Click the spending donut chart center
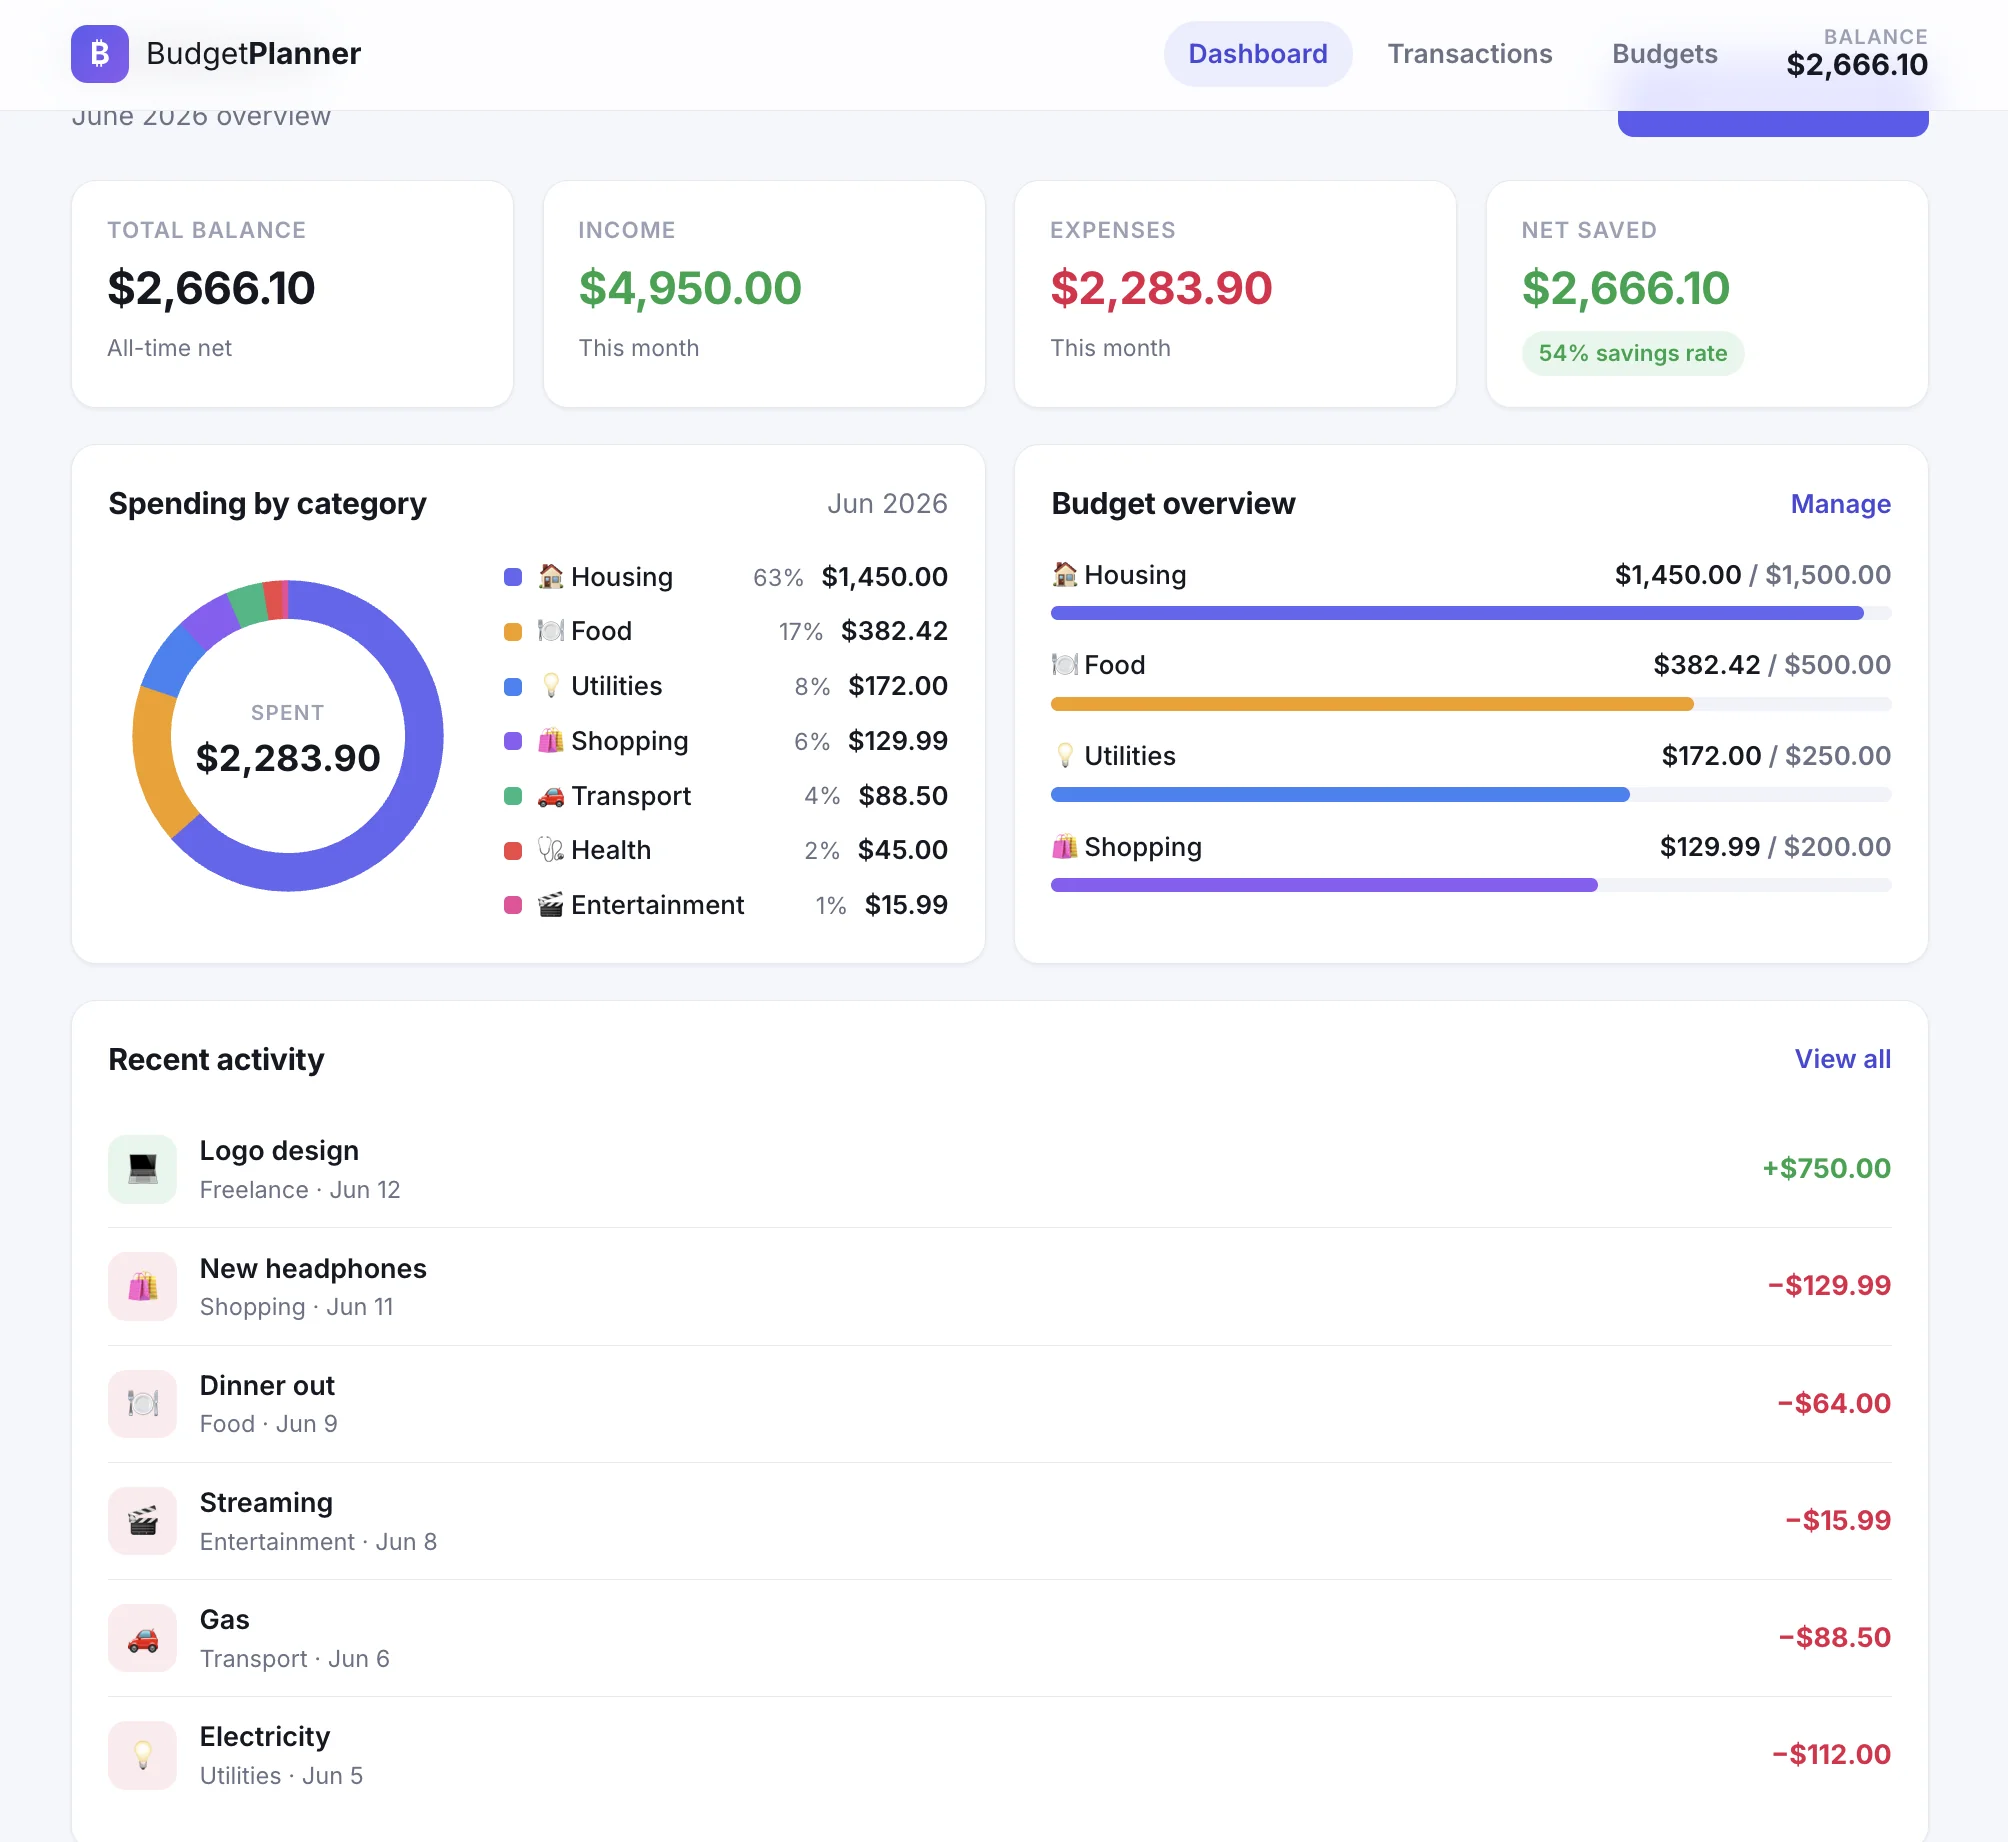Screen dimensions: 2008x1842 (288, 736)
